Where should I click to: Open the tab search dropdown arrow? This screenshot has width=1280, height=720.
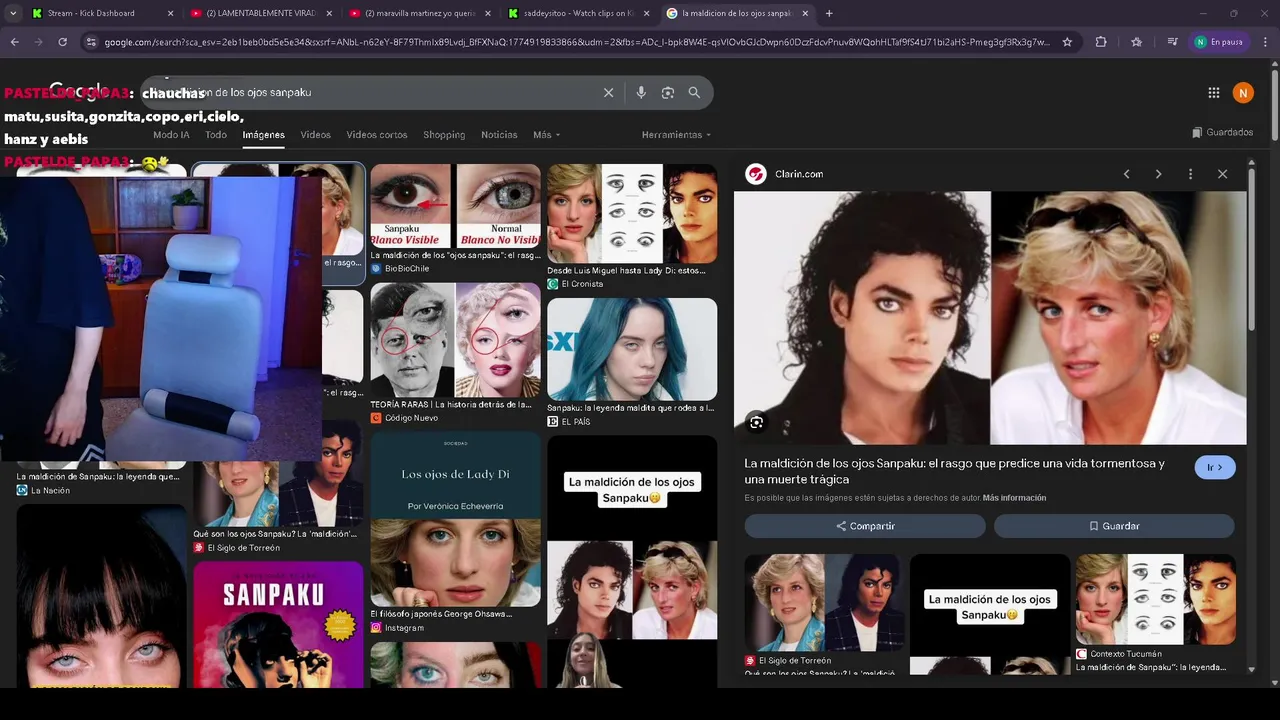[12, 13]
